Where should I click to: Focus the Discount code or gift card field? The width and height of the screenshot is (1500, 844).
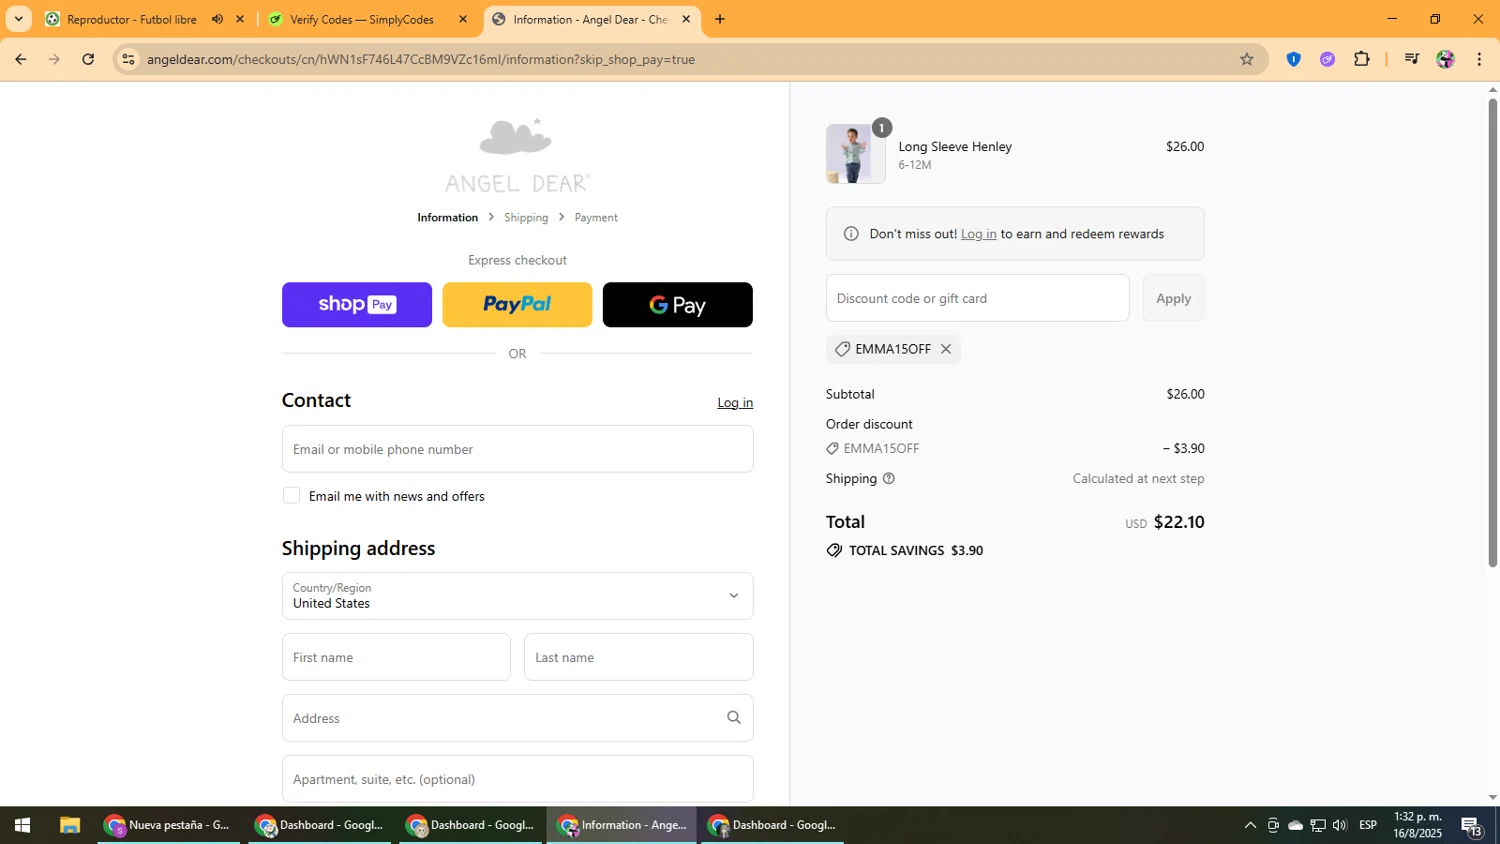(x=977, y=298)
